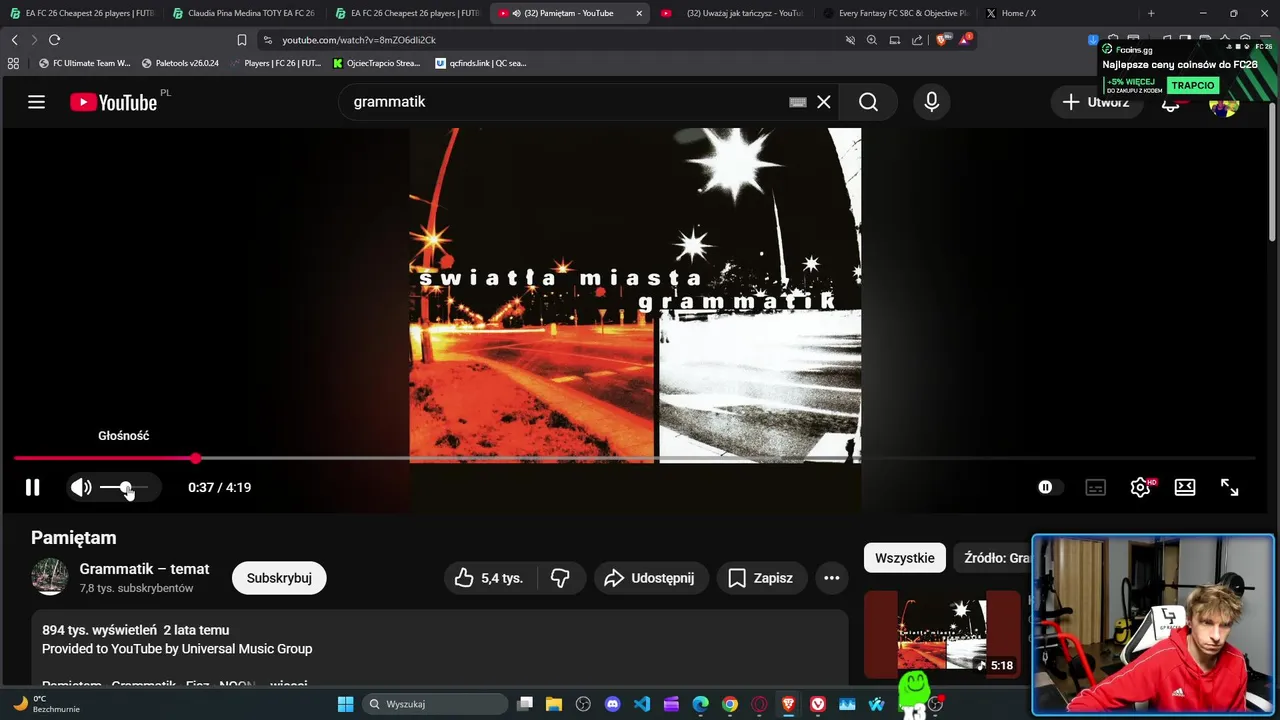Open a new browser tab

point(1151,13)
